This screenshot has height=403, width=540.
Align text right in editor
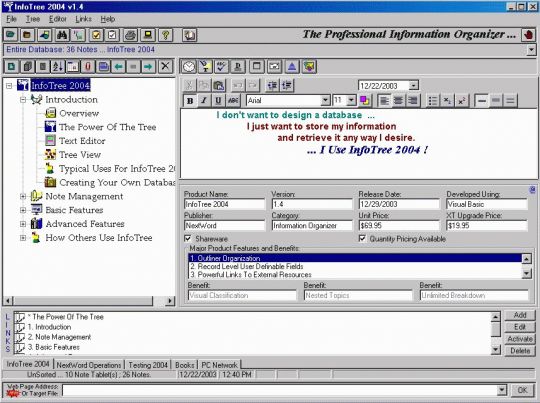pos(413,101)
